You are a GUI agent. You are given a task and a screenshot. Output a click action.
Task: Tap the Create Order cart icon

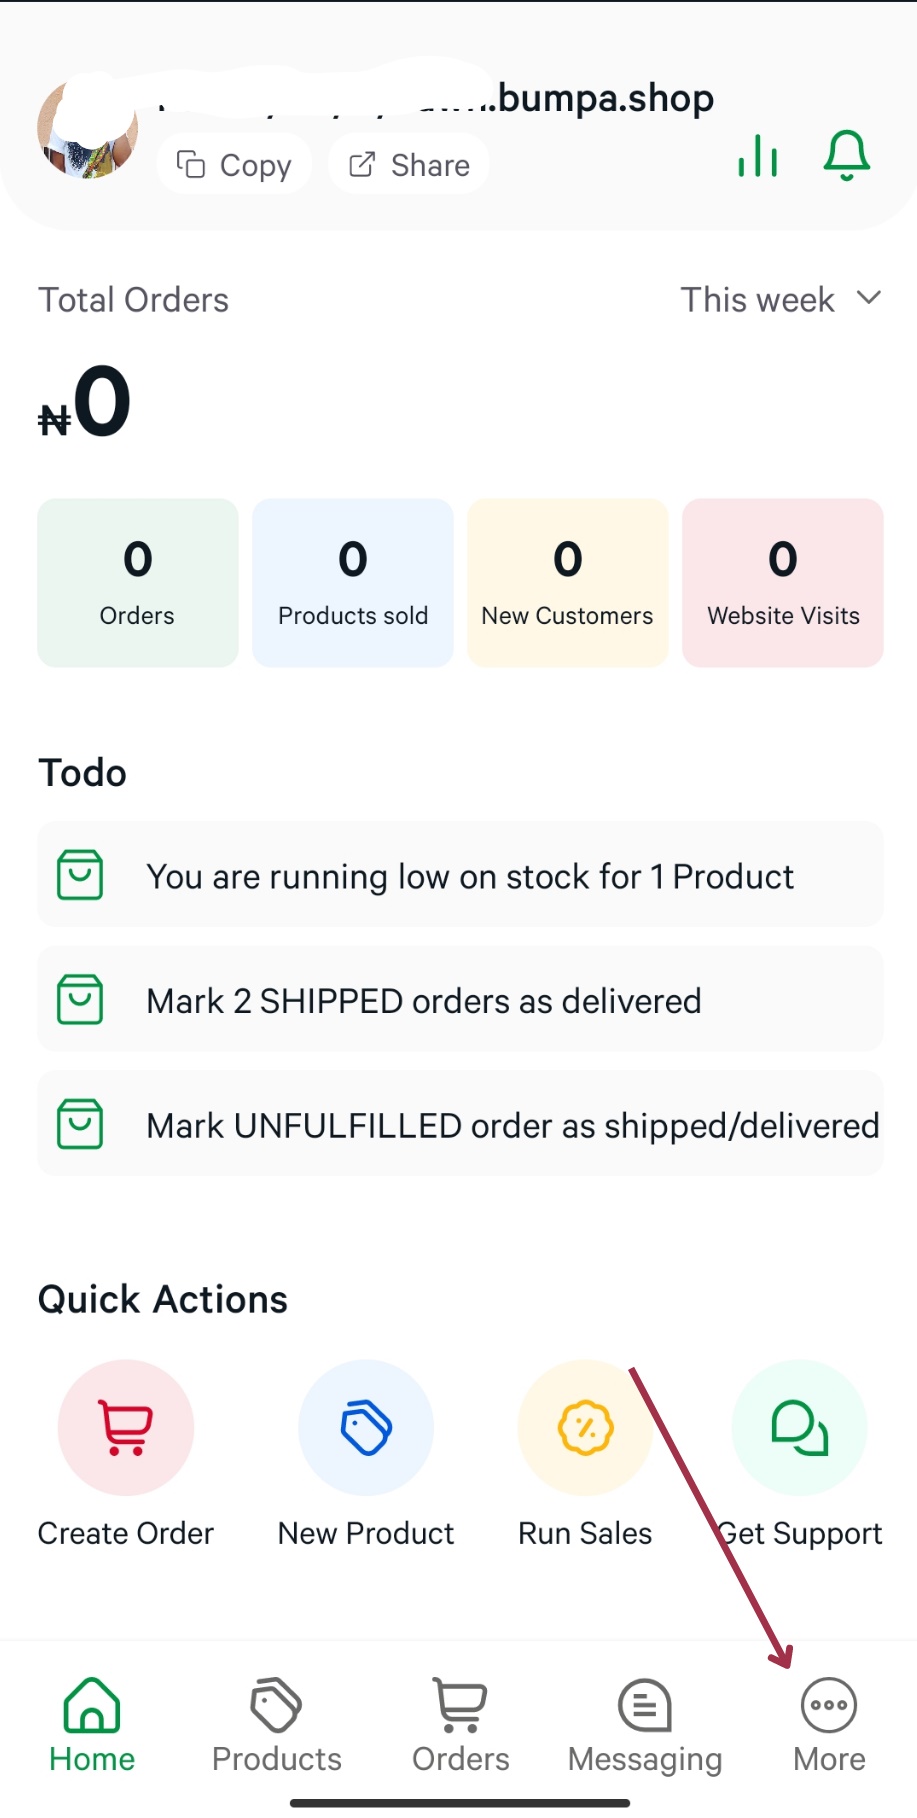tap(126, 1427)
